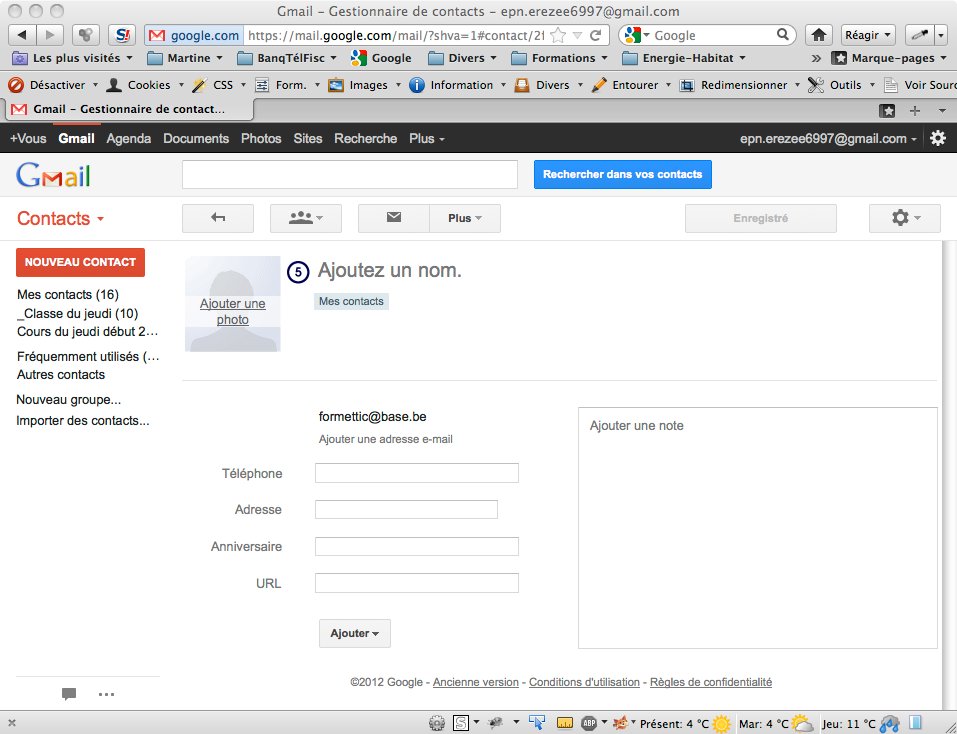The height and width of the screenshot is (734, 957).
Task: Click the rain cloud icon for Jeudi
Action: click(x=889, y=724)
